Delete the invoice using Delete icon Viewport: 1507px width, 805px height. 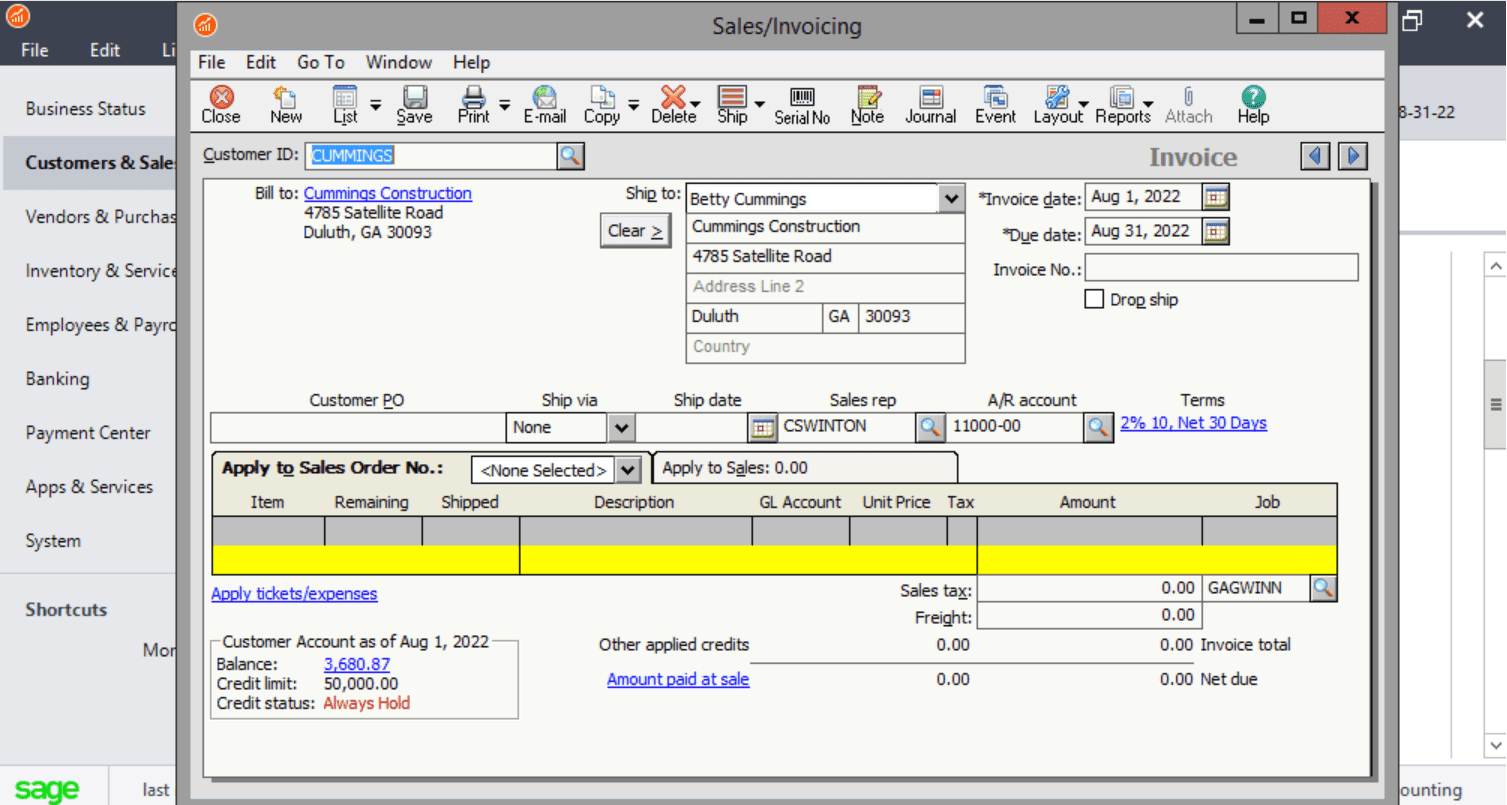pos(673,105)
